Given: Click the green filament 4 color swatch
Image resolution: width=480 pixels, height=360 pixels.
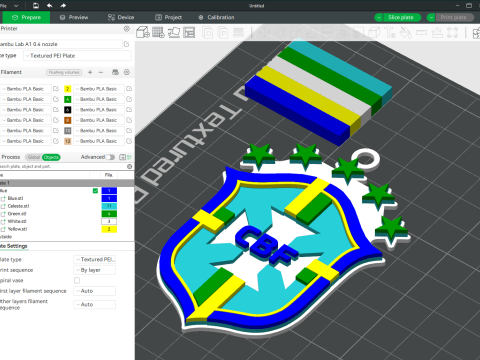Looking at the screenshot, I should pyautogui.click(x=67, y=99).
